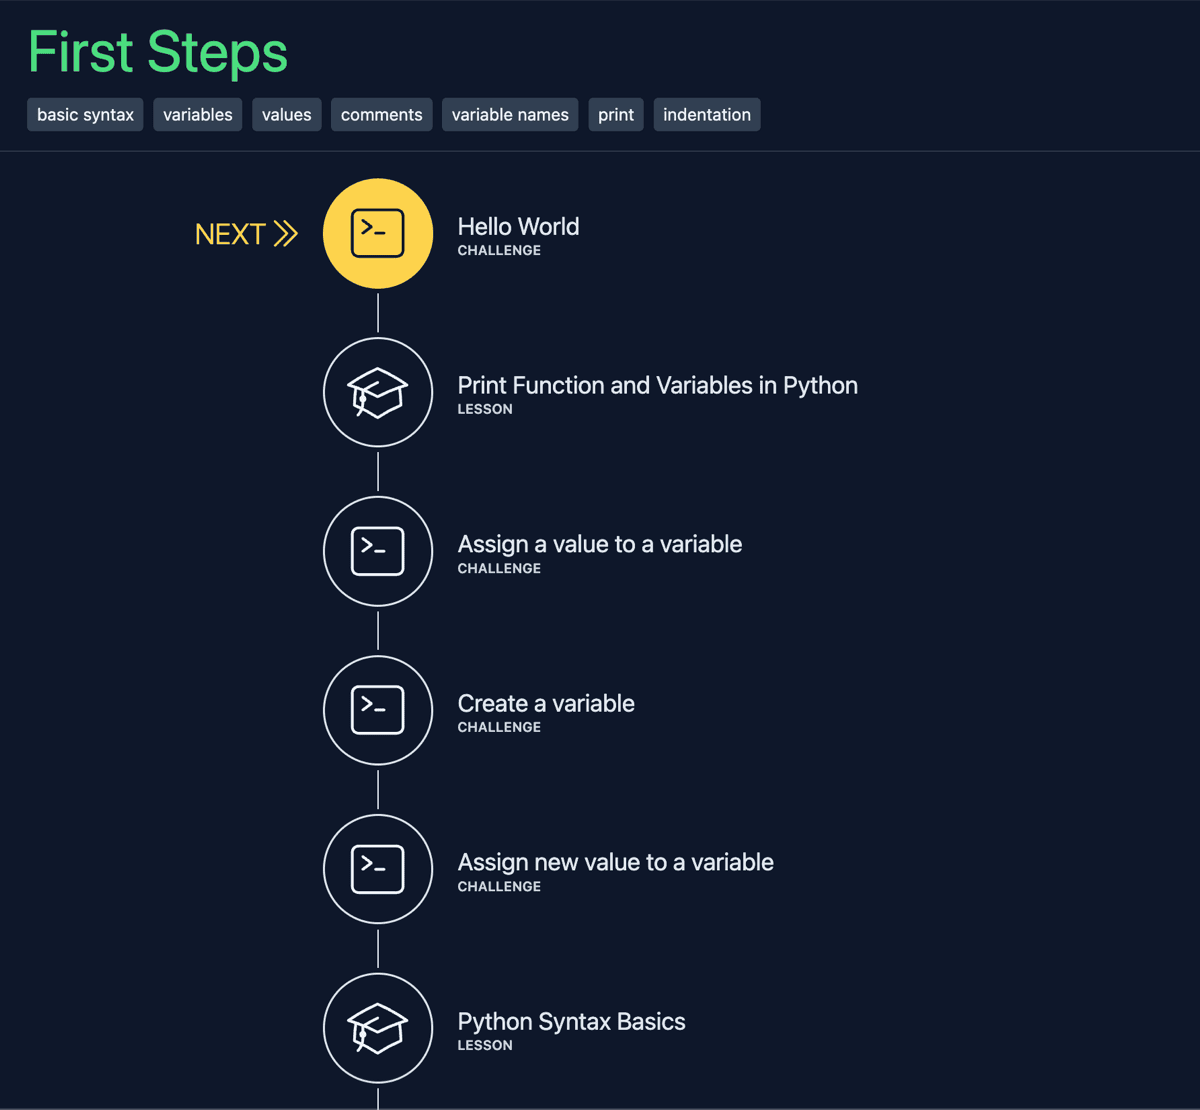Select the basic syntax tag
Screen dimensions: 1200x1110
coord(85,114)
